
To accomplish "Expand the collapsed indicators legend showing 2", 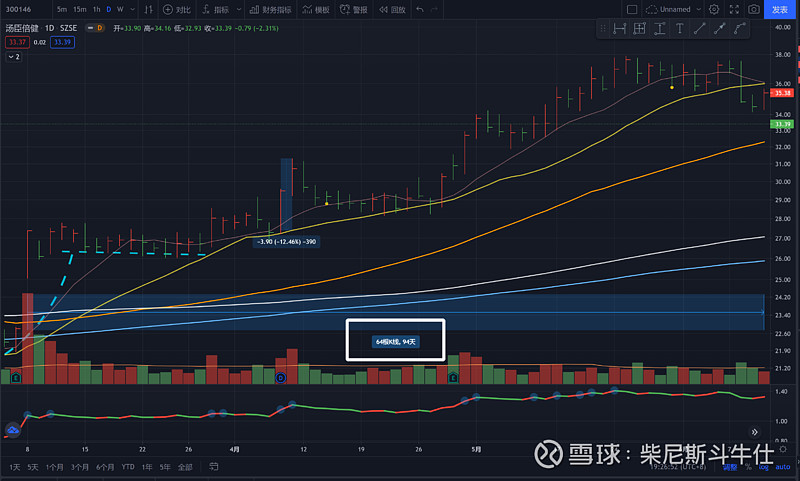I will coord(14,57).
